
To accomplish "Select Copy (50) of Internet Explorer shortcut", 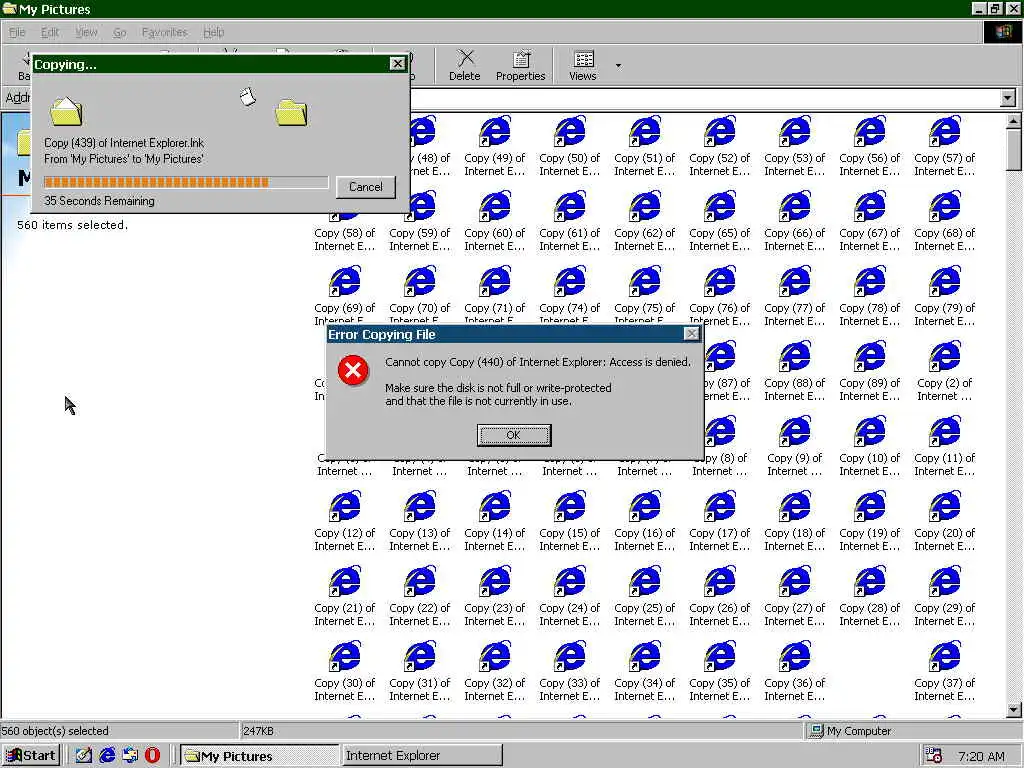I will (569, 146).
